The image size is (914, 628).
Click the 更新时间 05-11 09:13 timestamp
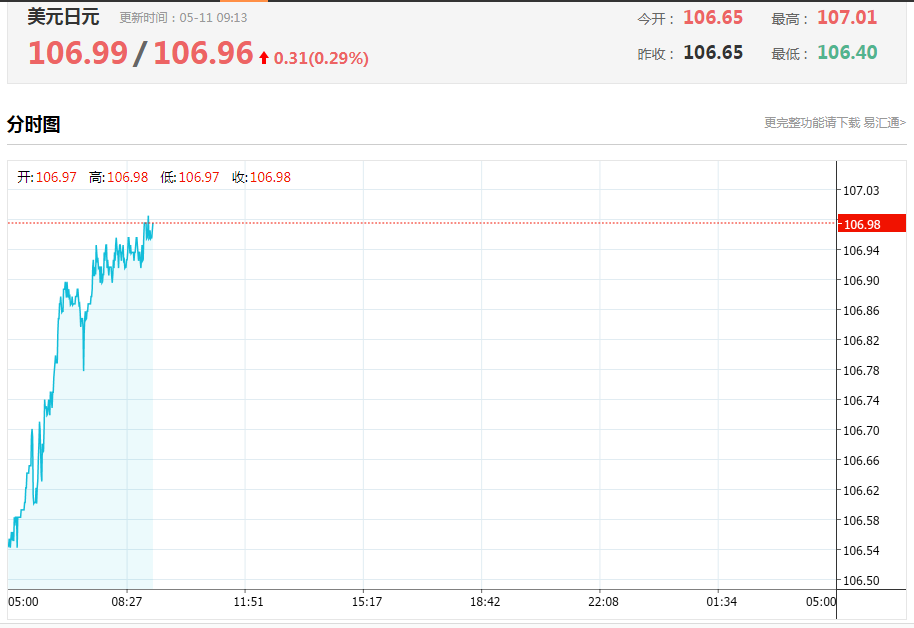(183, 18)
